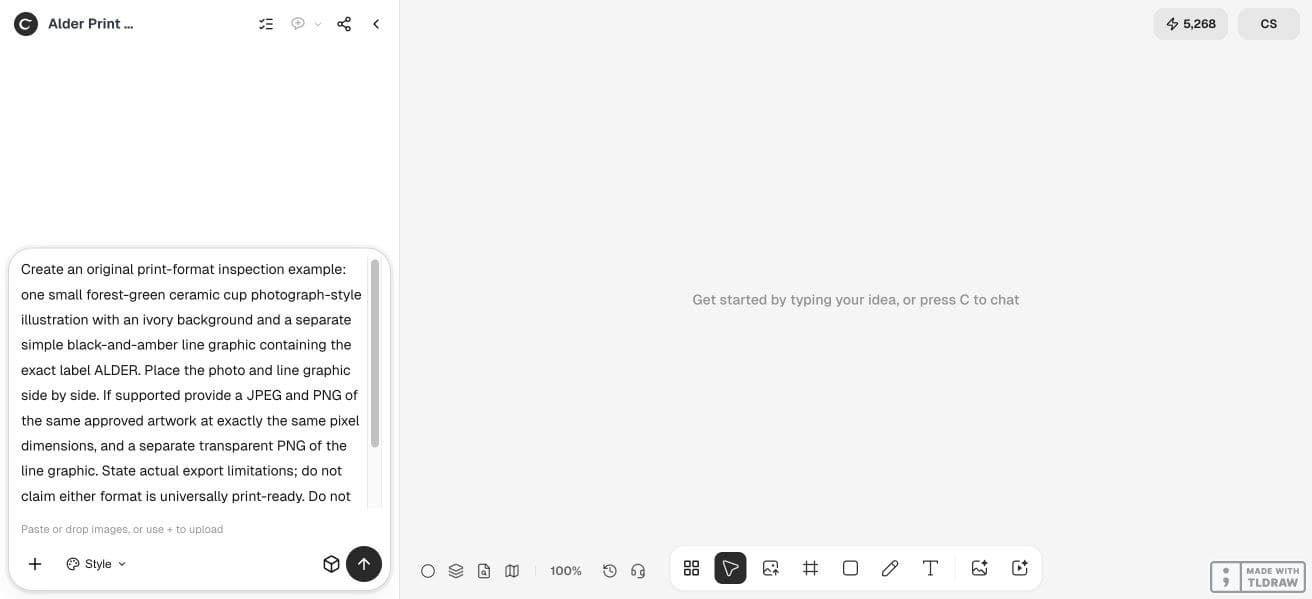The height and width of the screenshot is (599, 1312).
Task: Click the prompt box scrollbar
Action: [x=375, y=353]
